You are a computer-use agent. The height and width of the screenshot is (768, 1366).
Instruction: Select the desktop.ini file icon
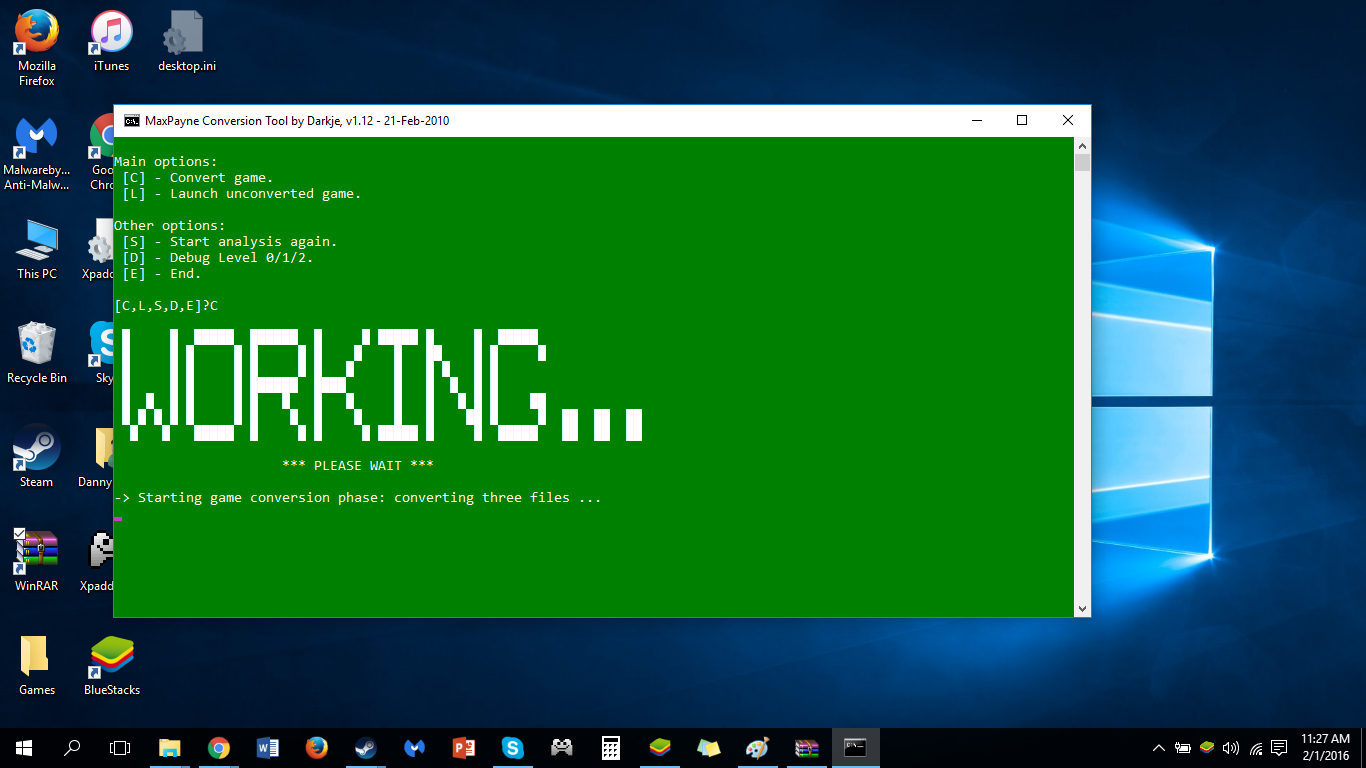186,42
